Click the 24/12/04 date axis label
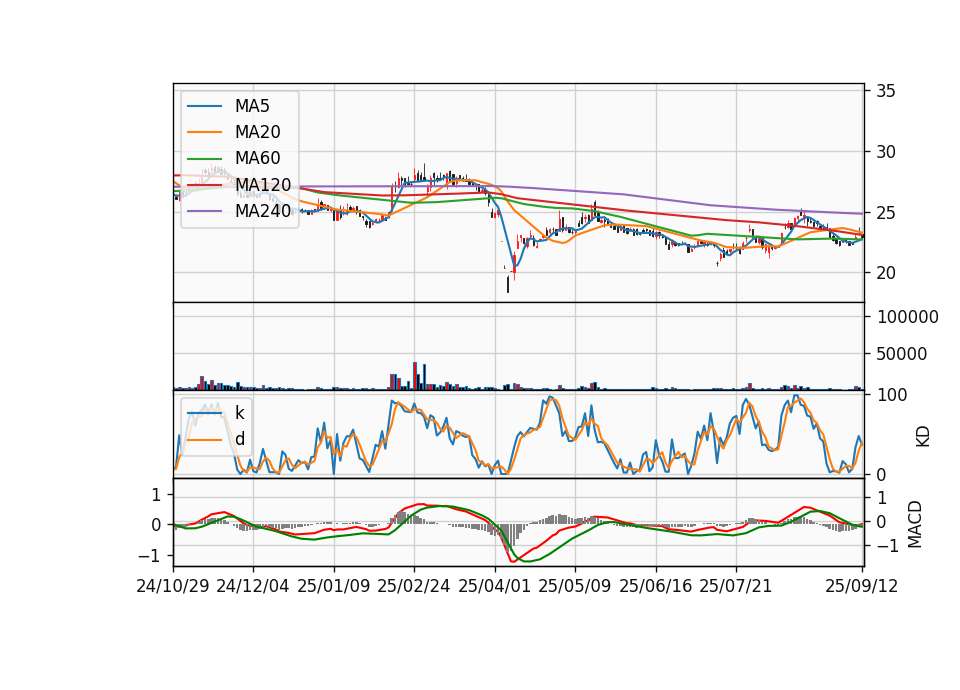The width and height of the screenshot is (960, 690). (253, 586)
